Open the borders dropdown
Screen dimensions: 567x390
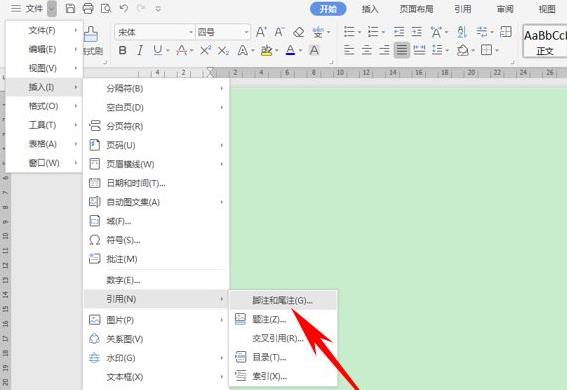coord(497,51)
